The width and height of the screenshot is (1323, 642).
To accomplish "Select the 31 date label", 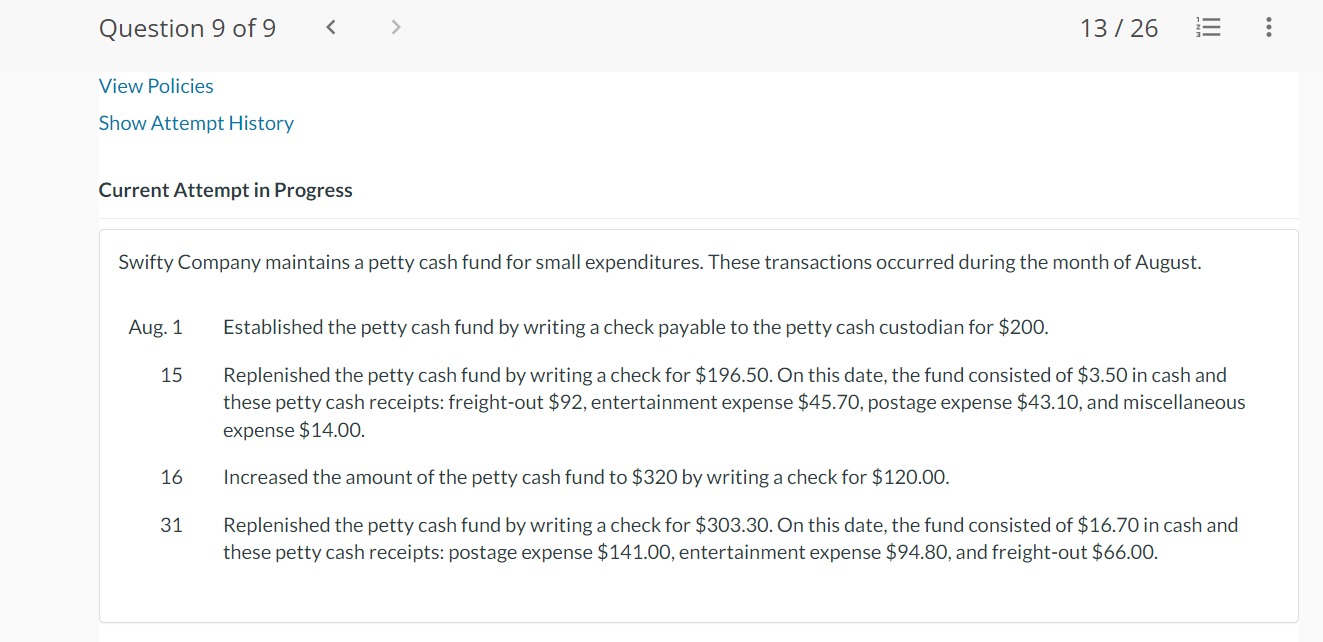I will pos(171,525).
